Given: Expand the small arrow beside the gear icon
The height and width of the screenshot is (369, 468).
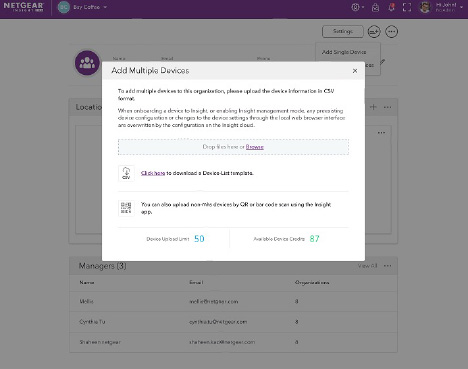Looking at the screenshot, I should (363, 7).
